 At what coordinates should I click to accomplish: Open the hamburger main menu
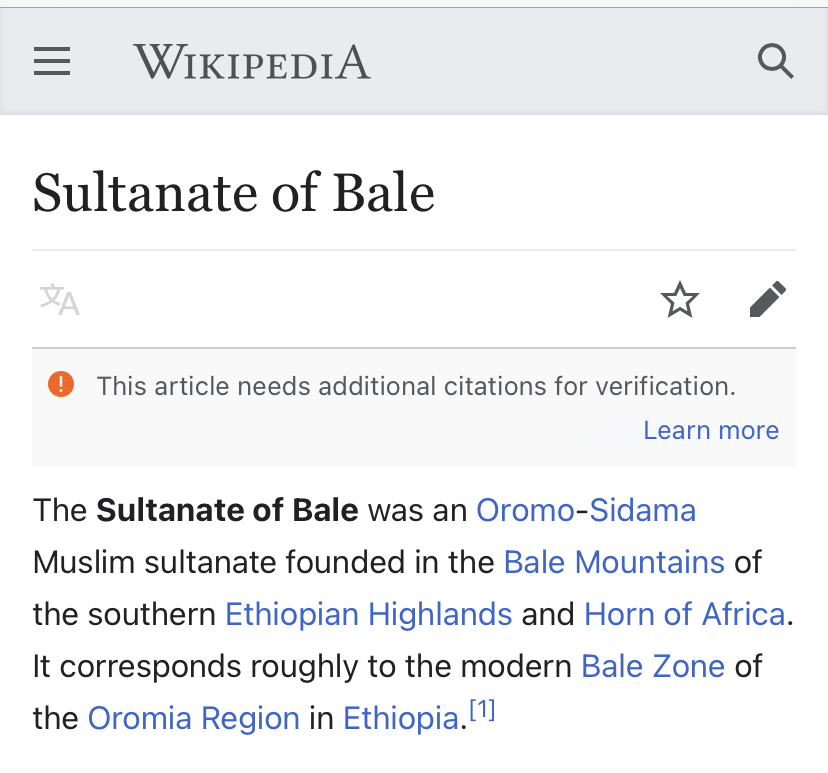pyautogui.click(x=52, y=62)
